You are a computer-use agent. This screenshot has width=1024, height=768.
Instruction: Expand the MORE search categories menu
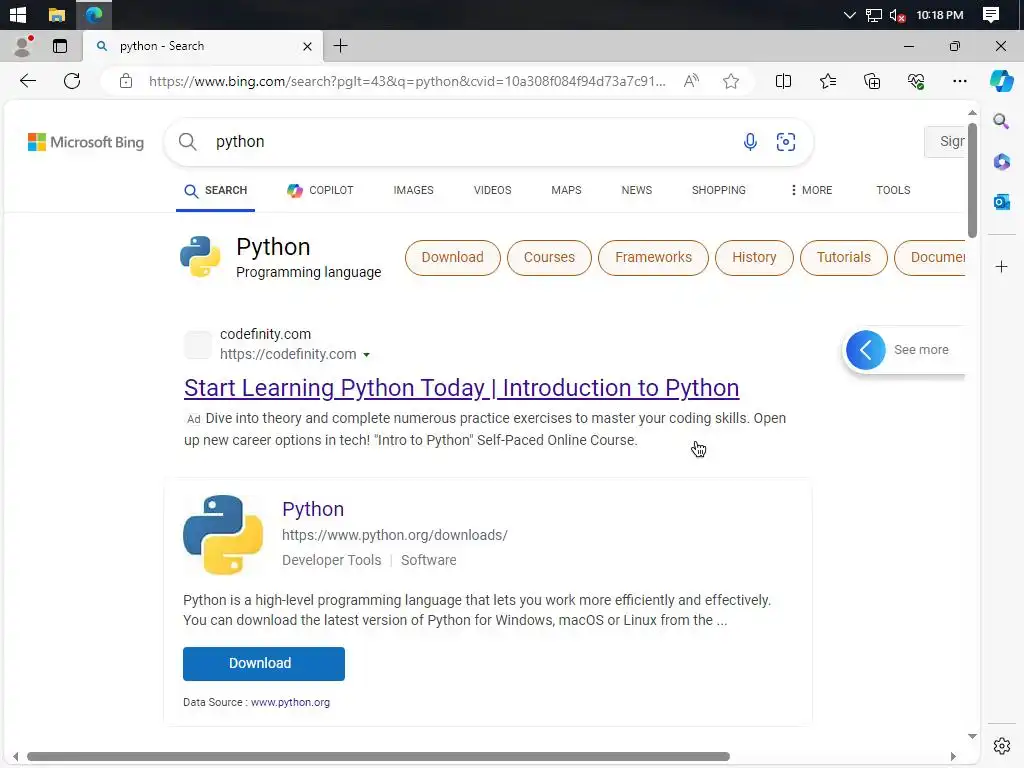pos(811,190)
